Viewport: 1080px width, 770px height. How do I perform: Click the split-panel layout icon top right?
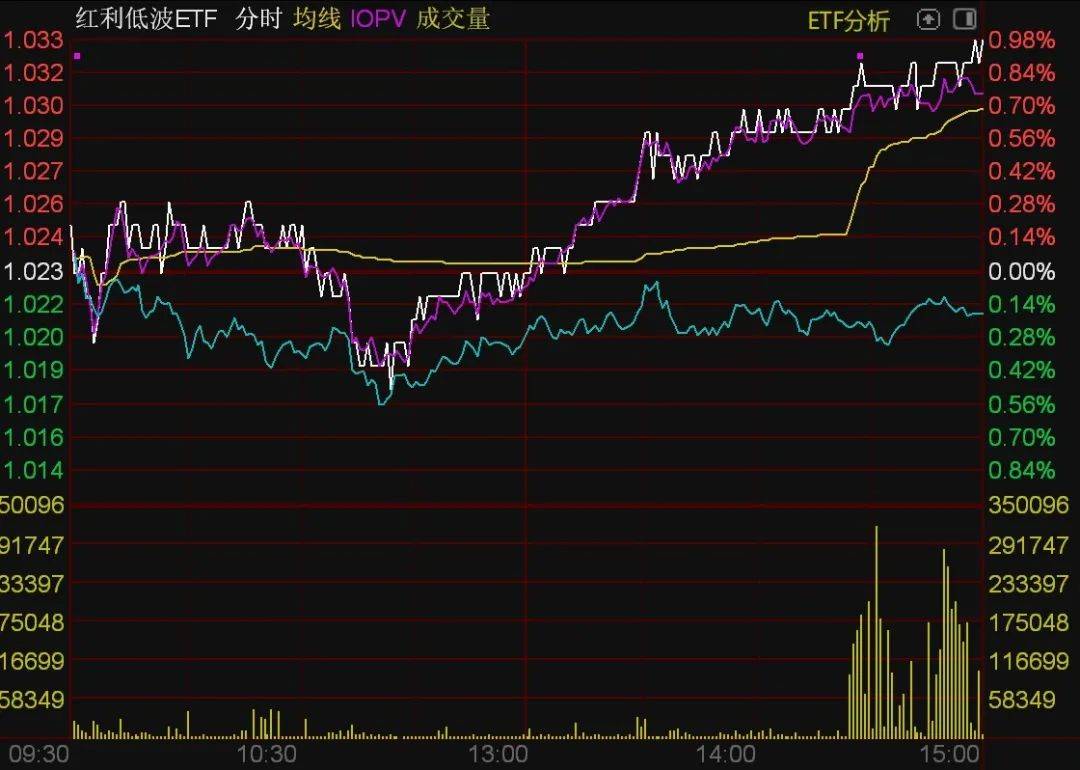(x=964, y=19)
